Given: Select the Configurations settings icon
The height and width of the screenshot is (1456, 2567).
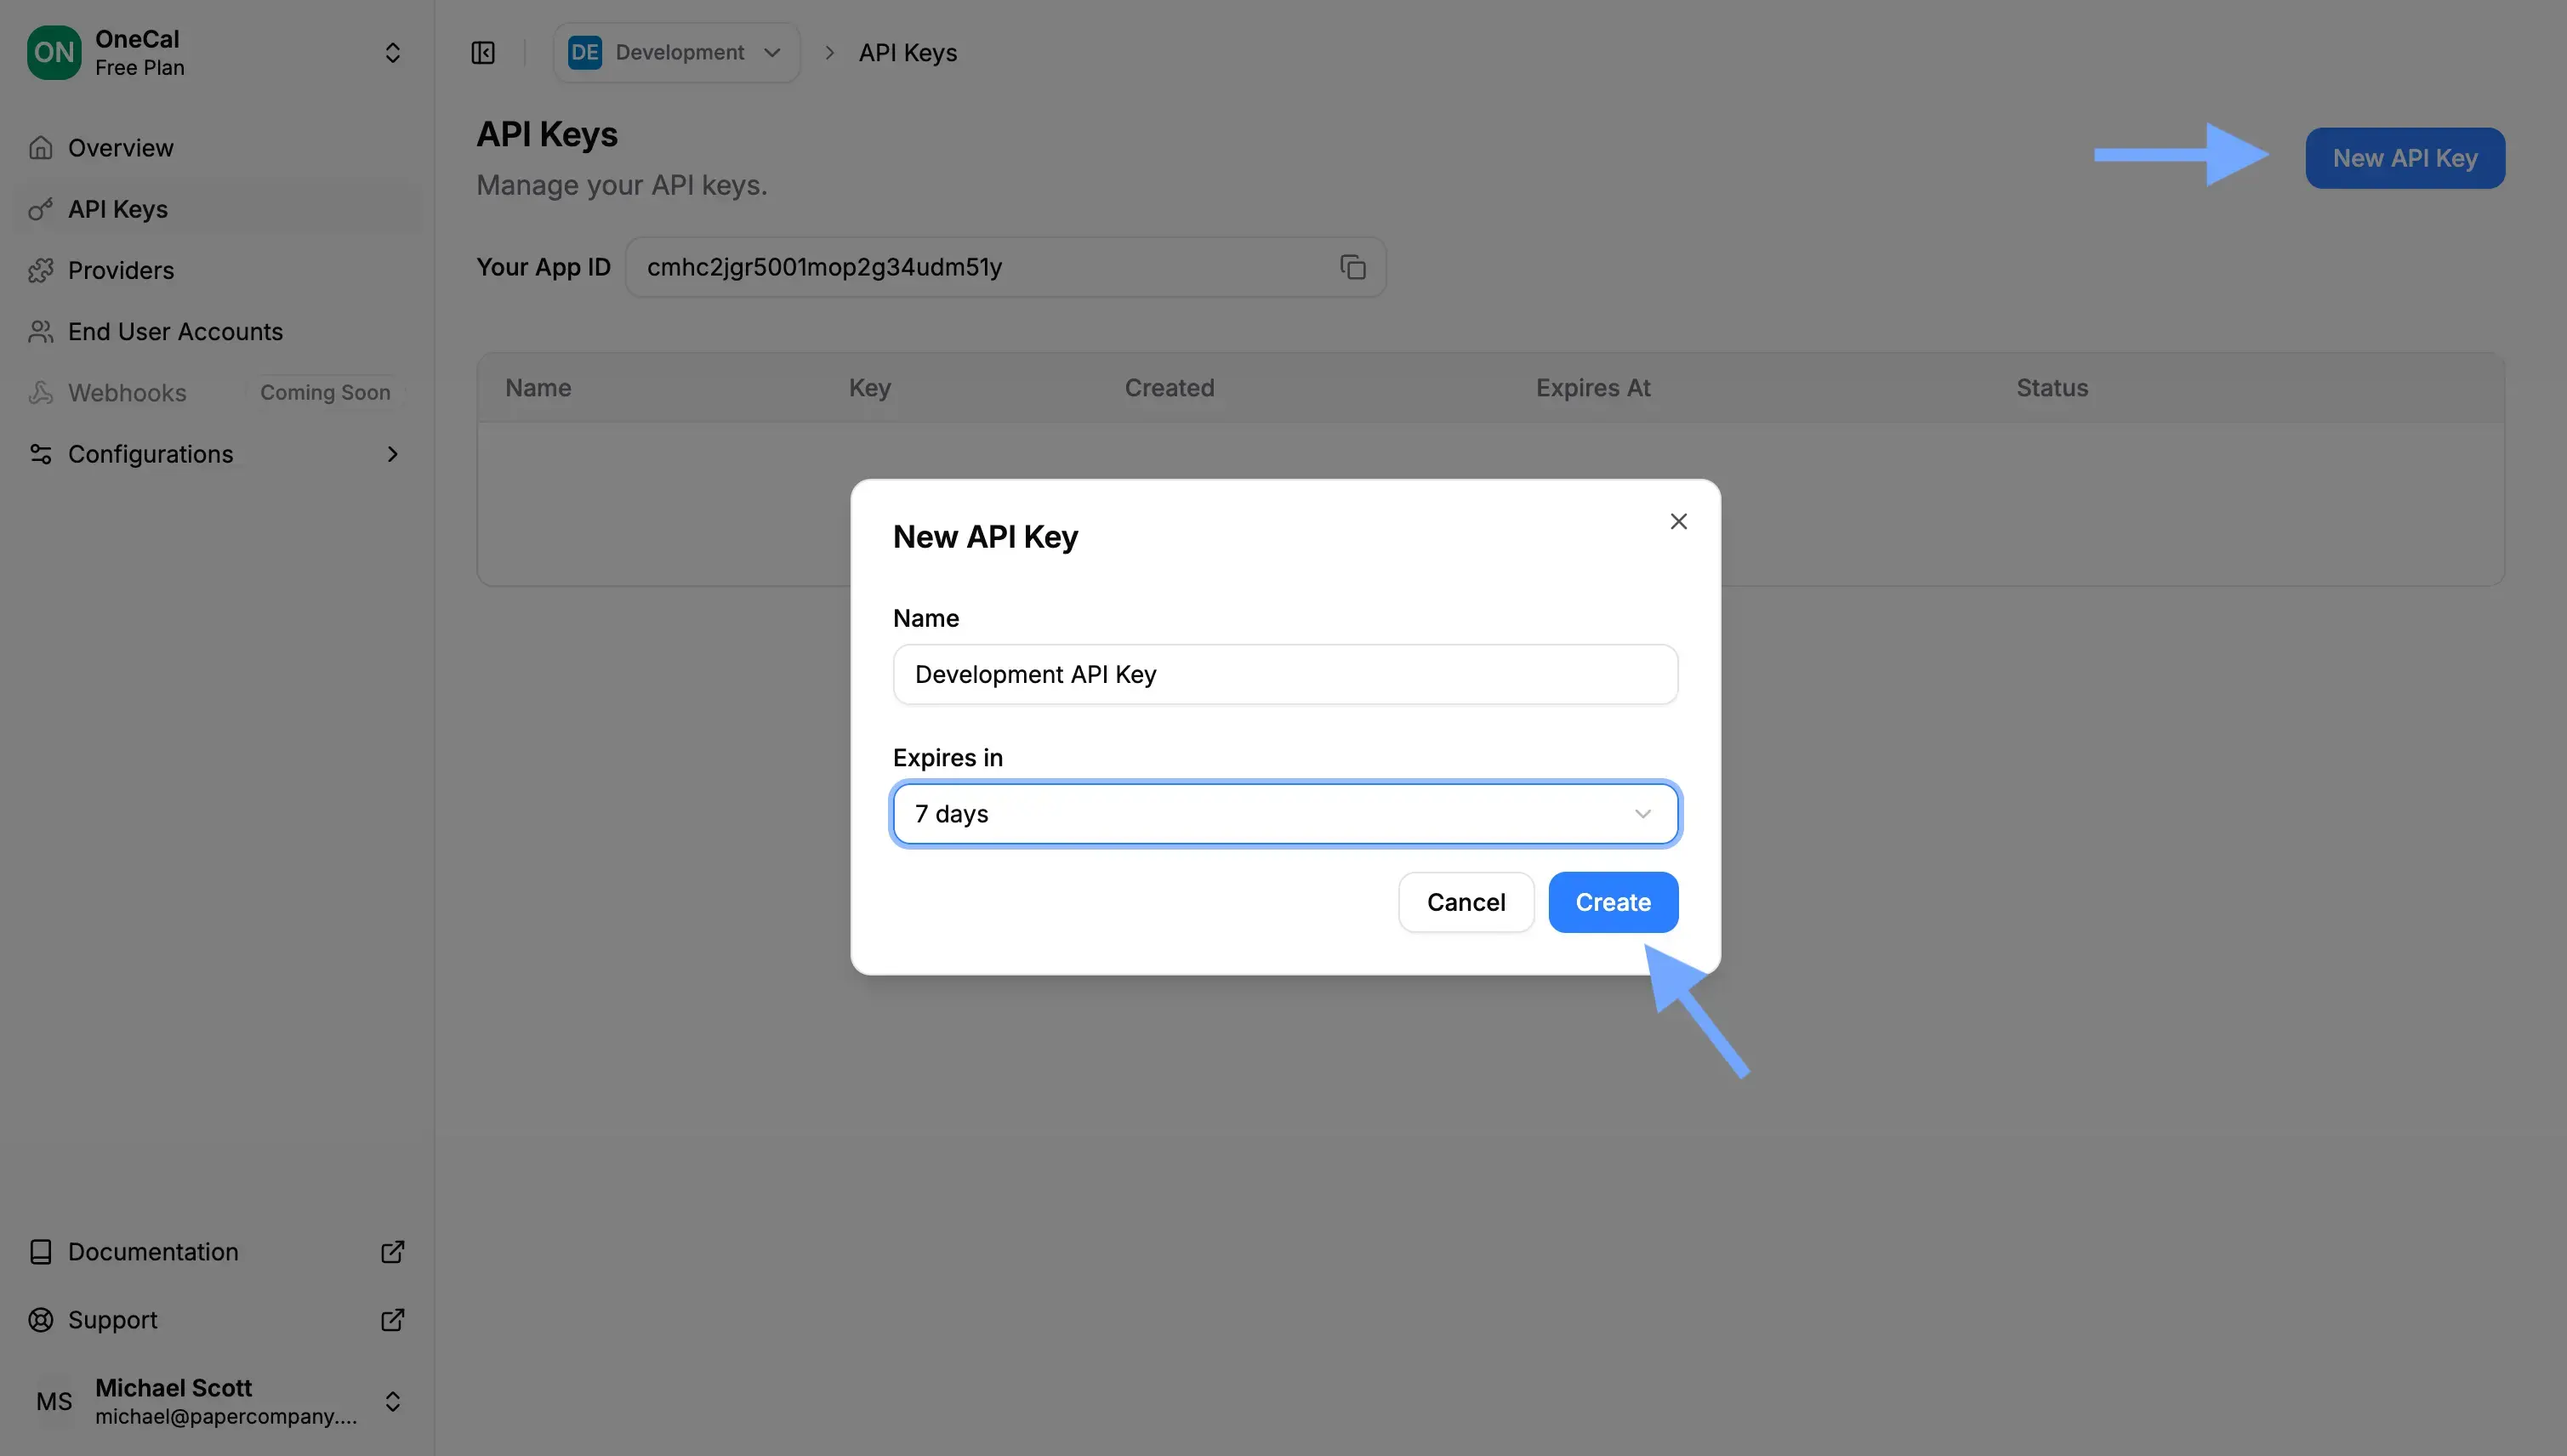Looking at the screenshot, I should (40, 454).
